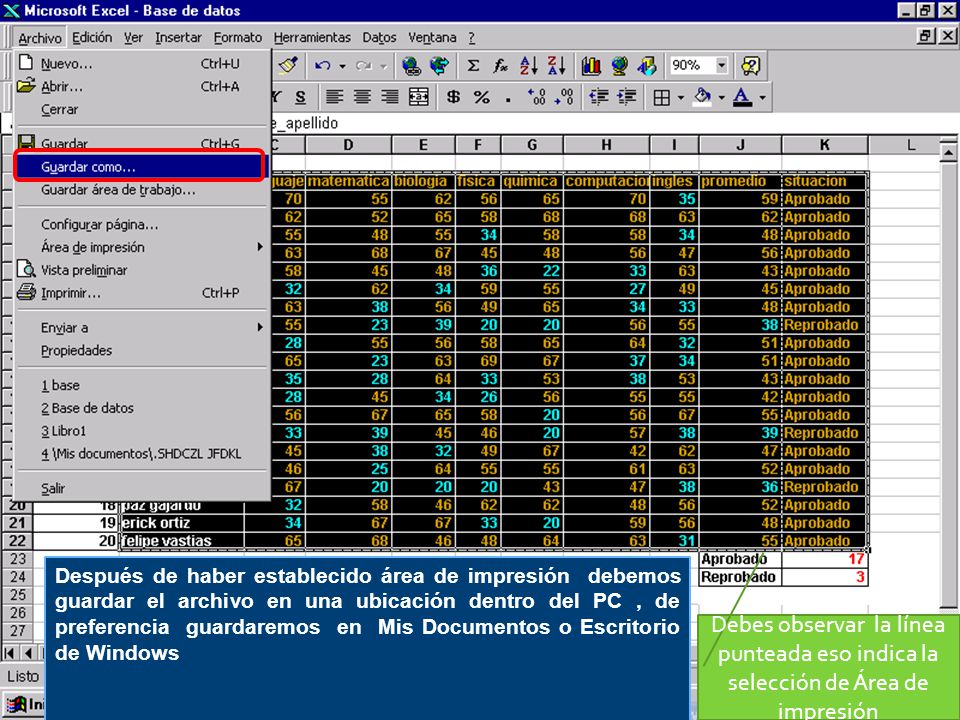
Task: Open recent file 3 Libro1
Action: click(x=141, y=431)
